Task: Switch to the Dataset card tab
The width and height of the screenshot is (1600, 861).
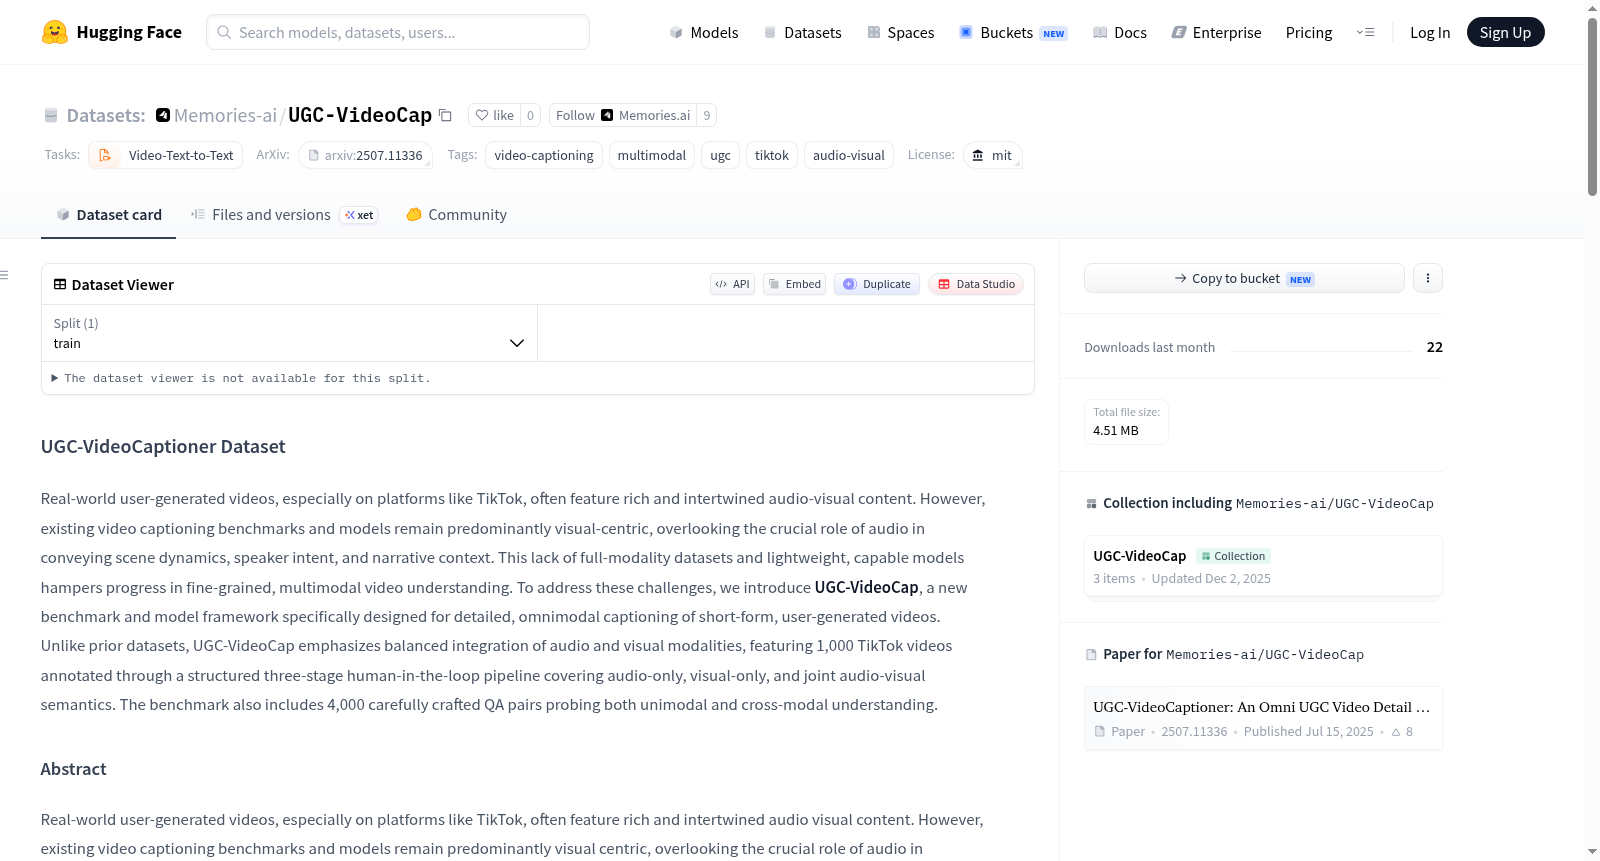Action: click(x=109, y=215)
